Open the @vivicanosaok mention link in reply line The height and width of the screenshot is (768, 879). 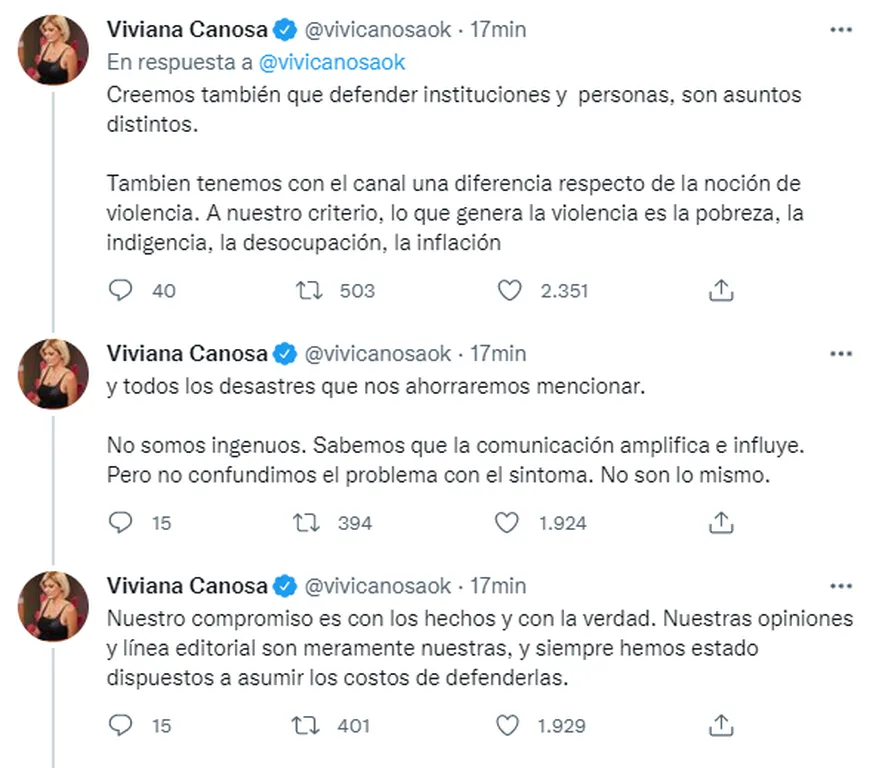332,62
